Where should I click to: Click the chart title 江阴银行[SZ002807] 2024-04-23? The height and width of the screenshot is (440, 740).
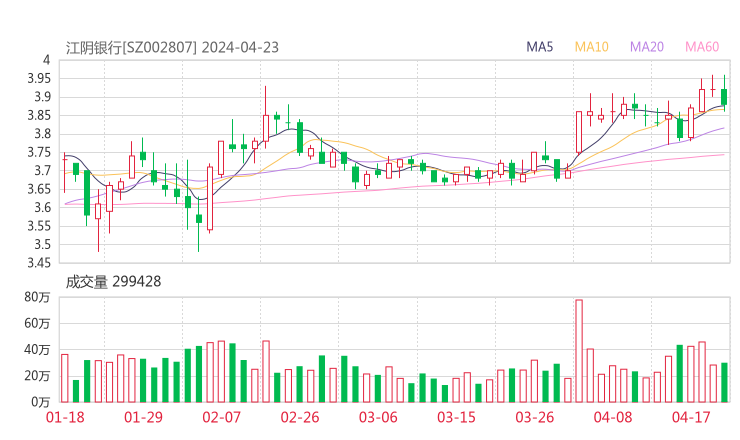point(172,47)
